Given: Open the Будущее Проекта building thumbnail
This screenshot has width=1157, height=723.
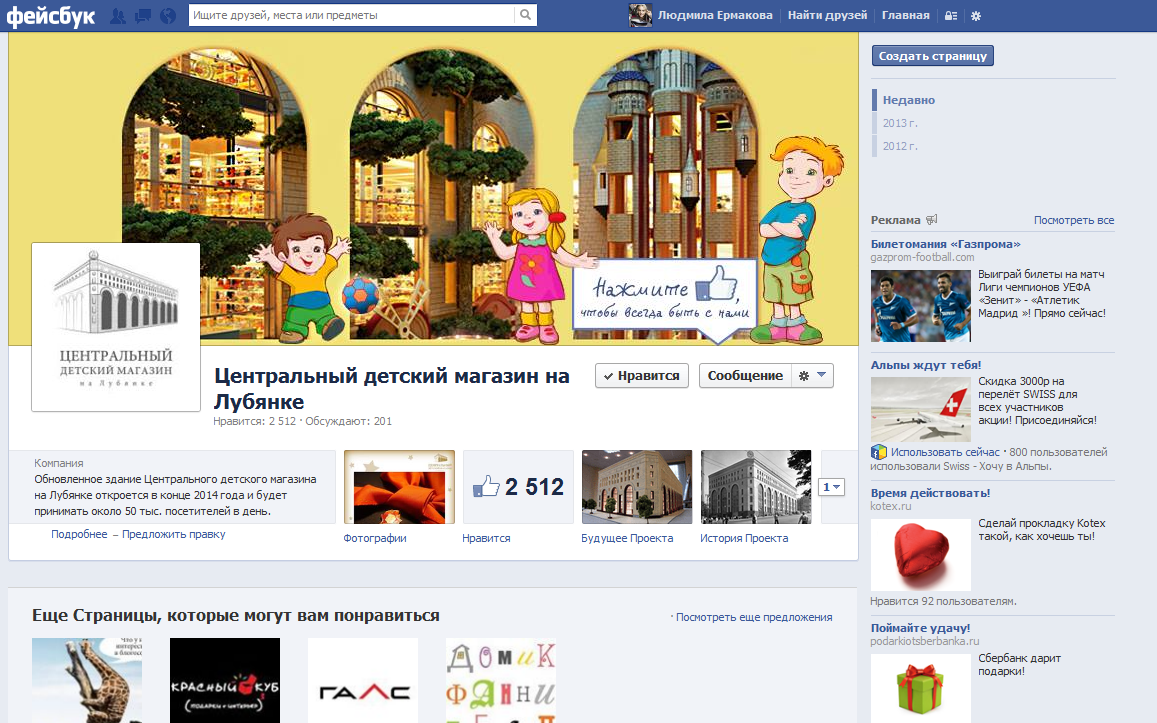Looking at the screenshot, I should (x=637, y=487).
